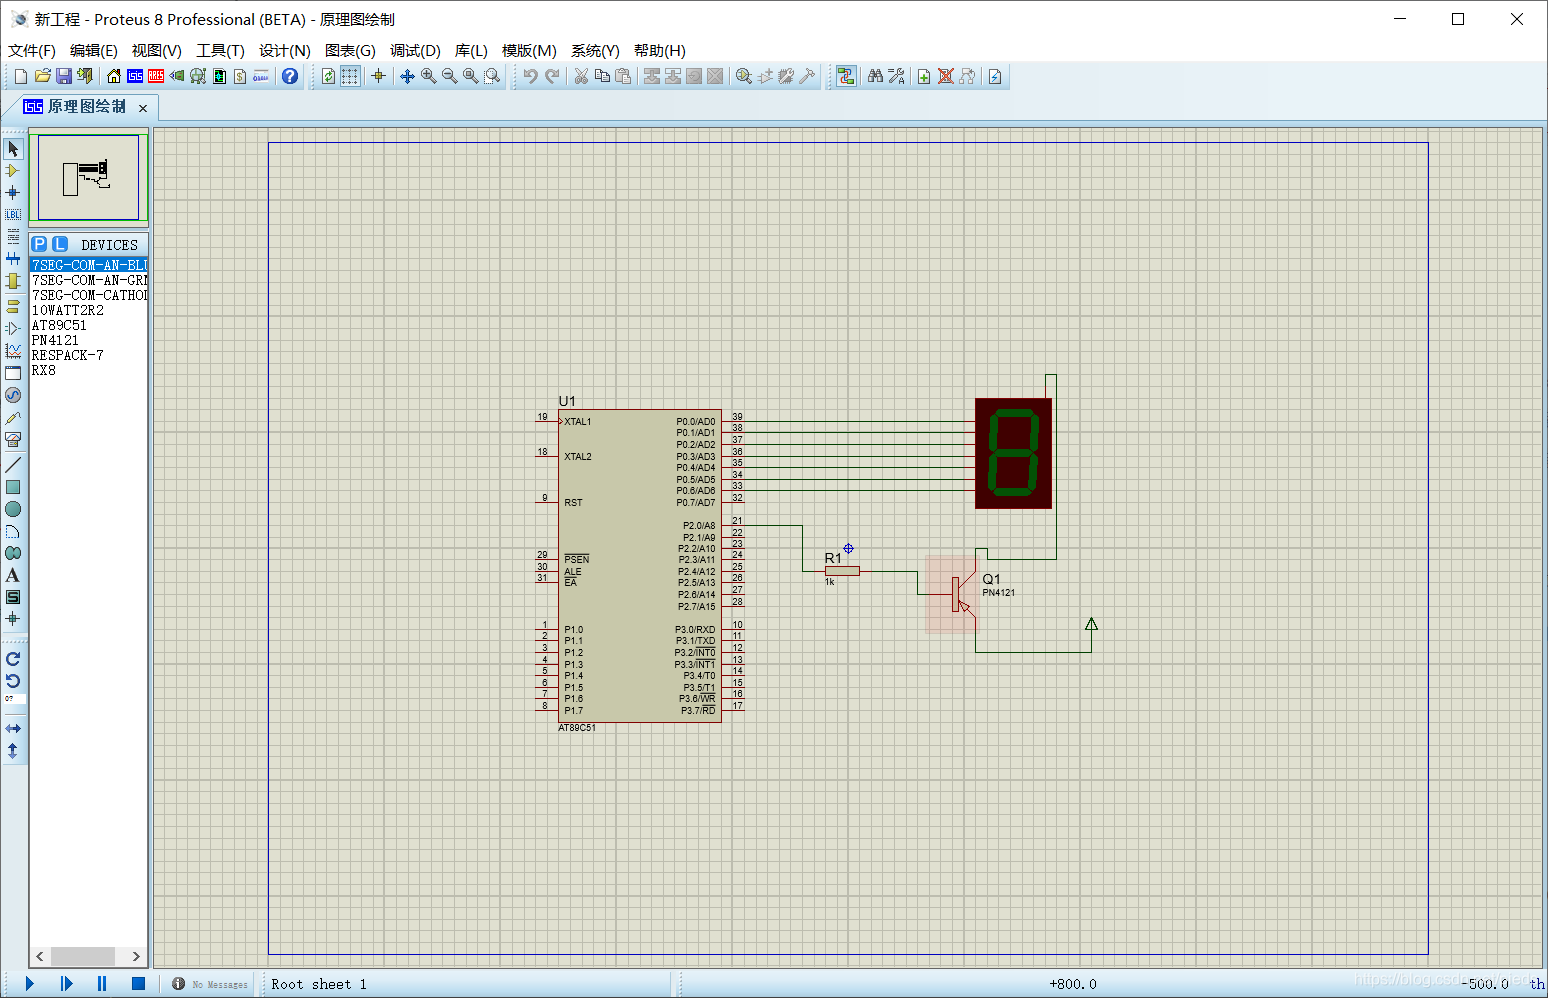
Task: Toggle the grid display button
Action: tap(350, 76)
